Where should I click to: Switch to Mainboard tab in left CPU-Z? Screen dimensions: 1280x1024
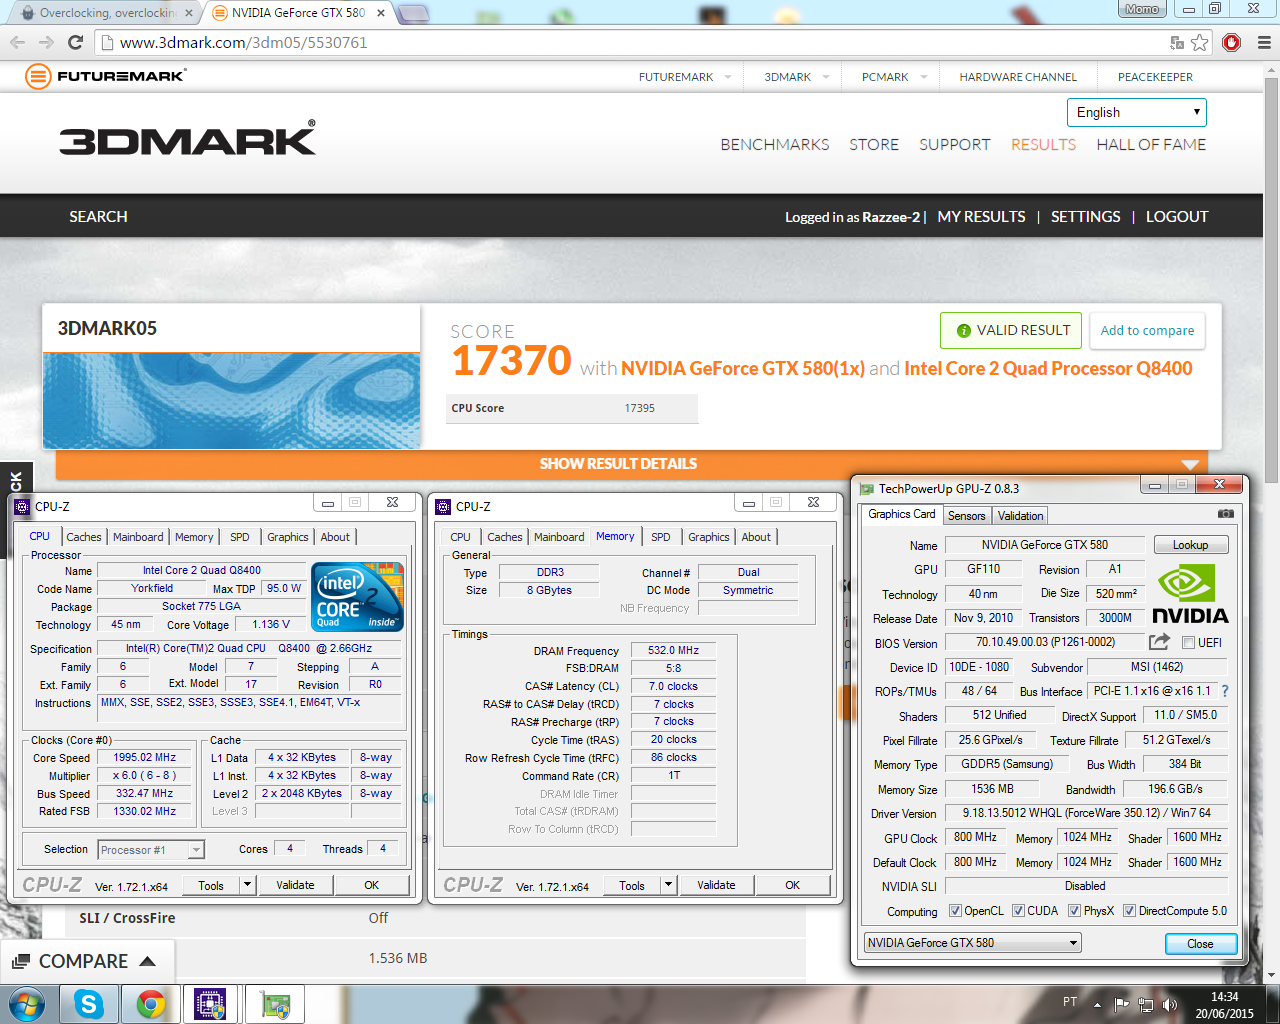[x=138, y=537]
